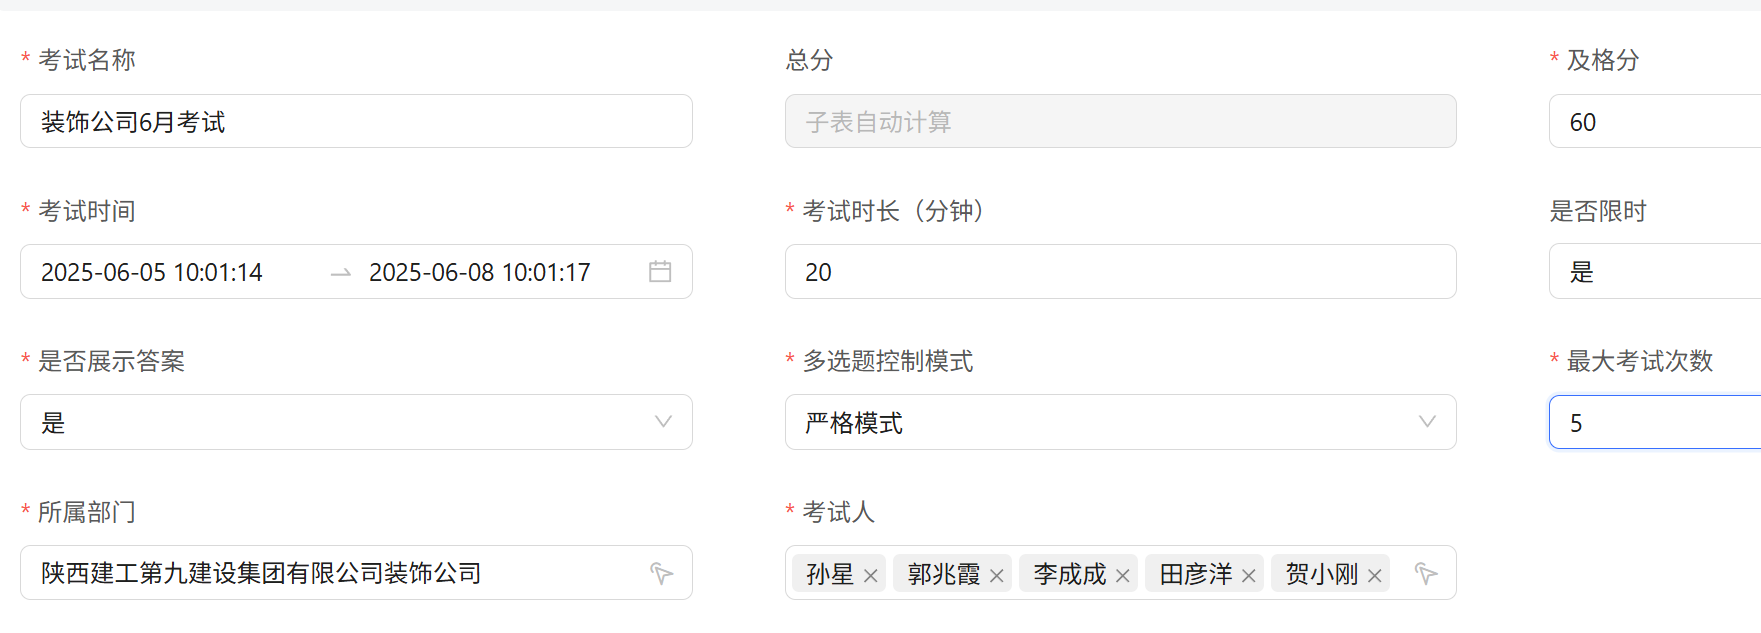
Task: Remove examinee 贺小刚 tag
Action: (1375, 575)
